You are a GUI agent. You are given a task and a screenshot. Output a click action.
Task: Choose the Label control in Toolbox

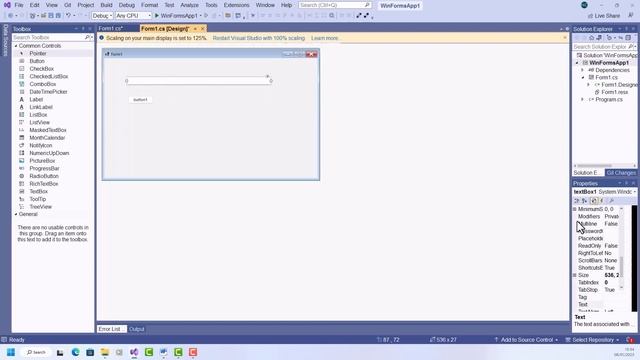(36, 100)
